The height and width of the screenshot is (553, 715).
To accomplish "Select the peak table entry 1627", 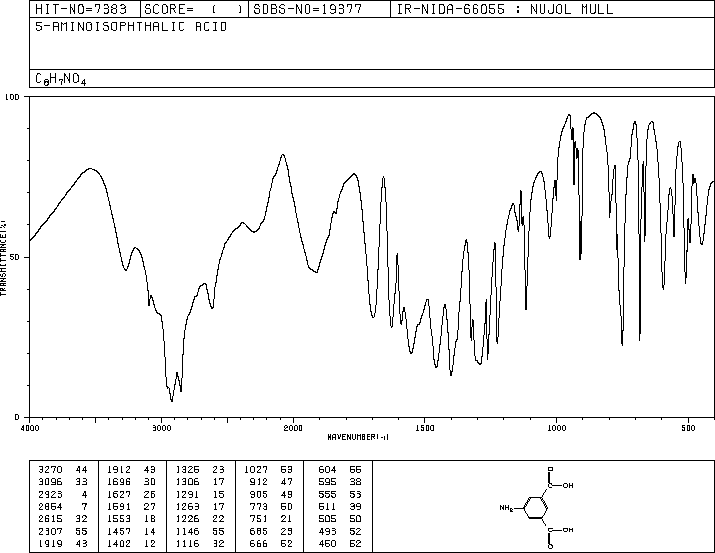I will (x=119, y=494).
